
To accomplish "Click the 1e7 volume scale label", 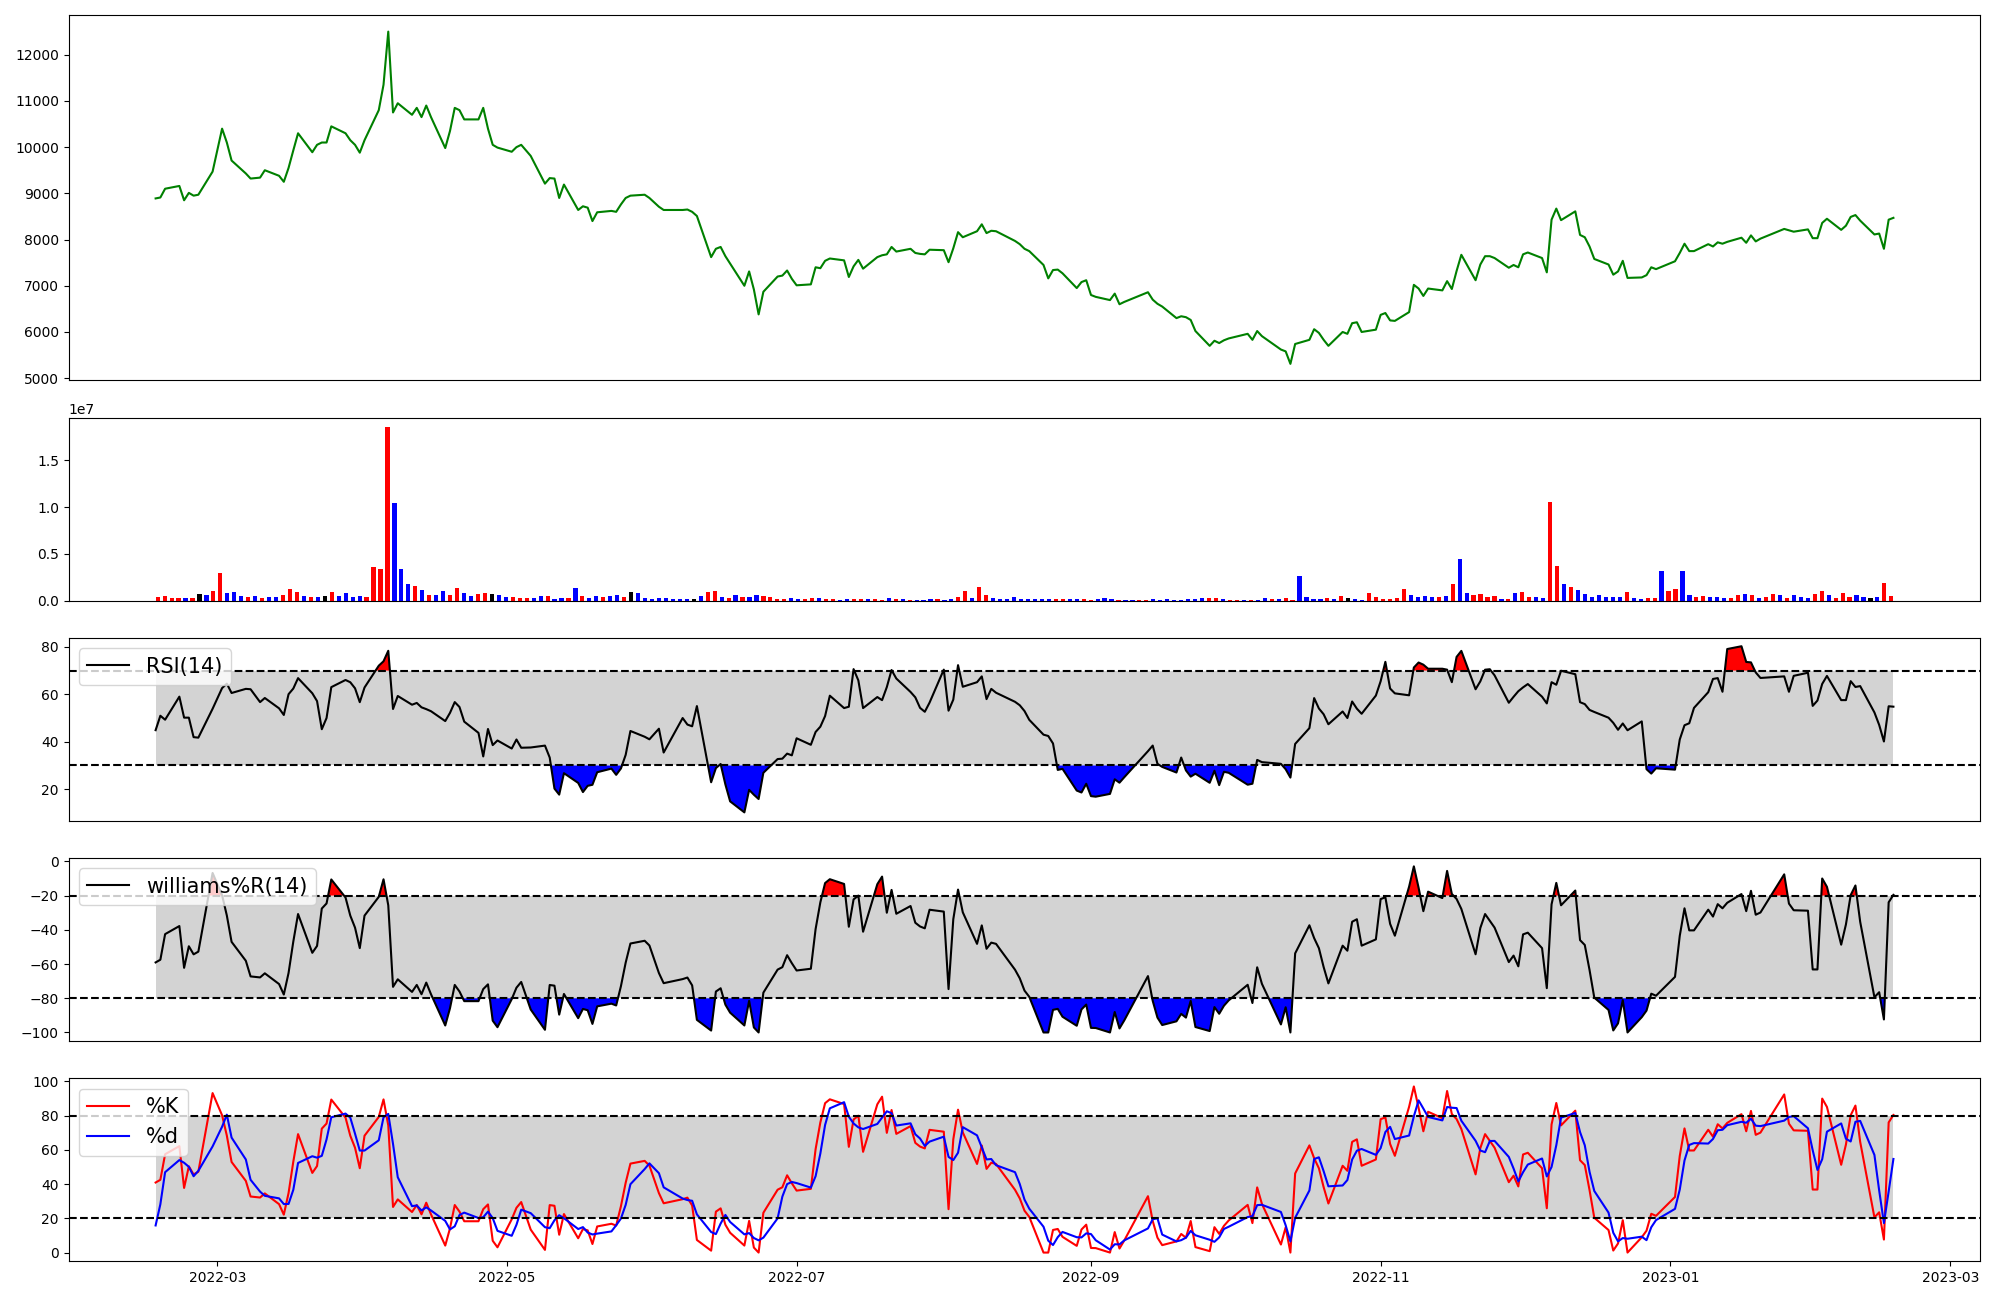I will tap(81, 409).
